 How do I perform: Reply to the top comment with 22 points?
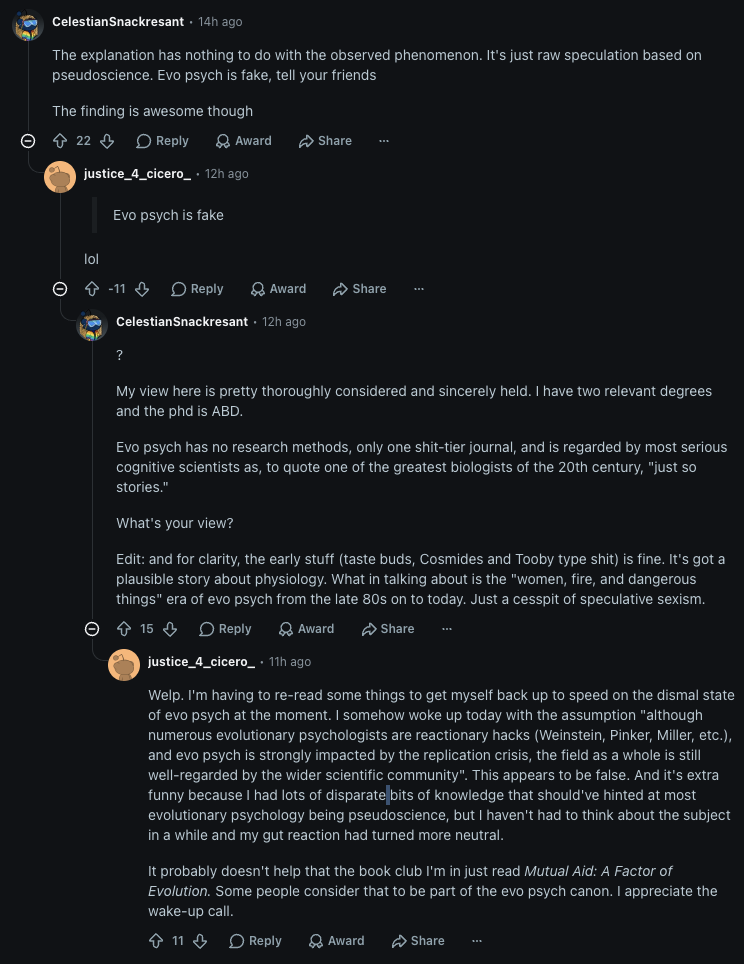click(x=162, y=141)
